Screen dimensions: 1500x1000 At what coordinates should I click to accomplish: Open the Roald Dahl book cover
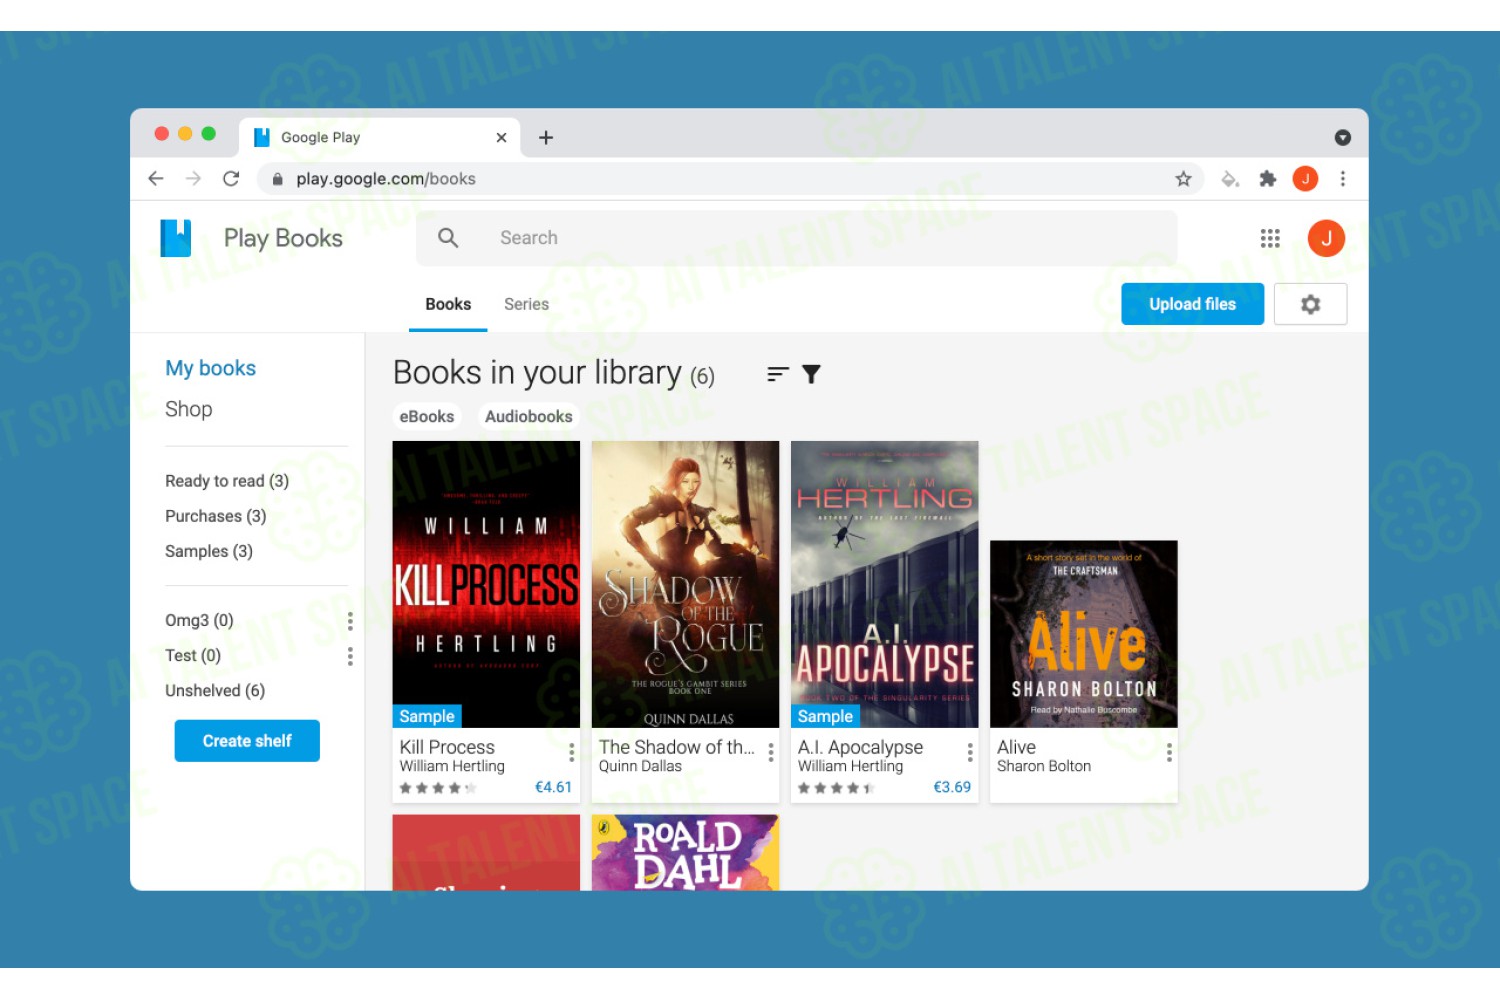(x=685, y=852)
